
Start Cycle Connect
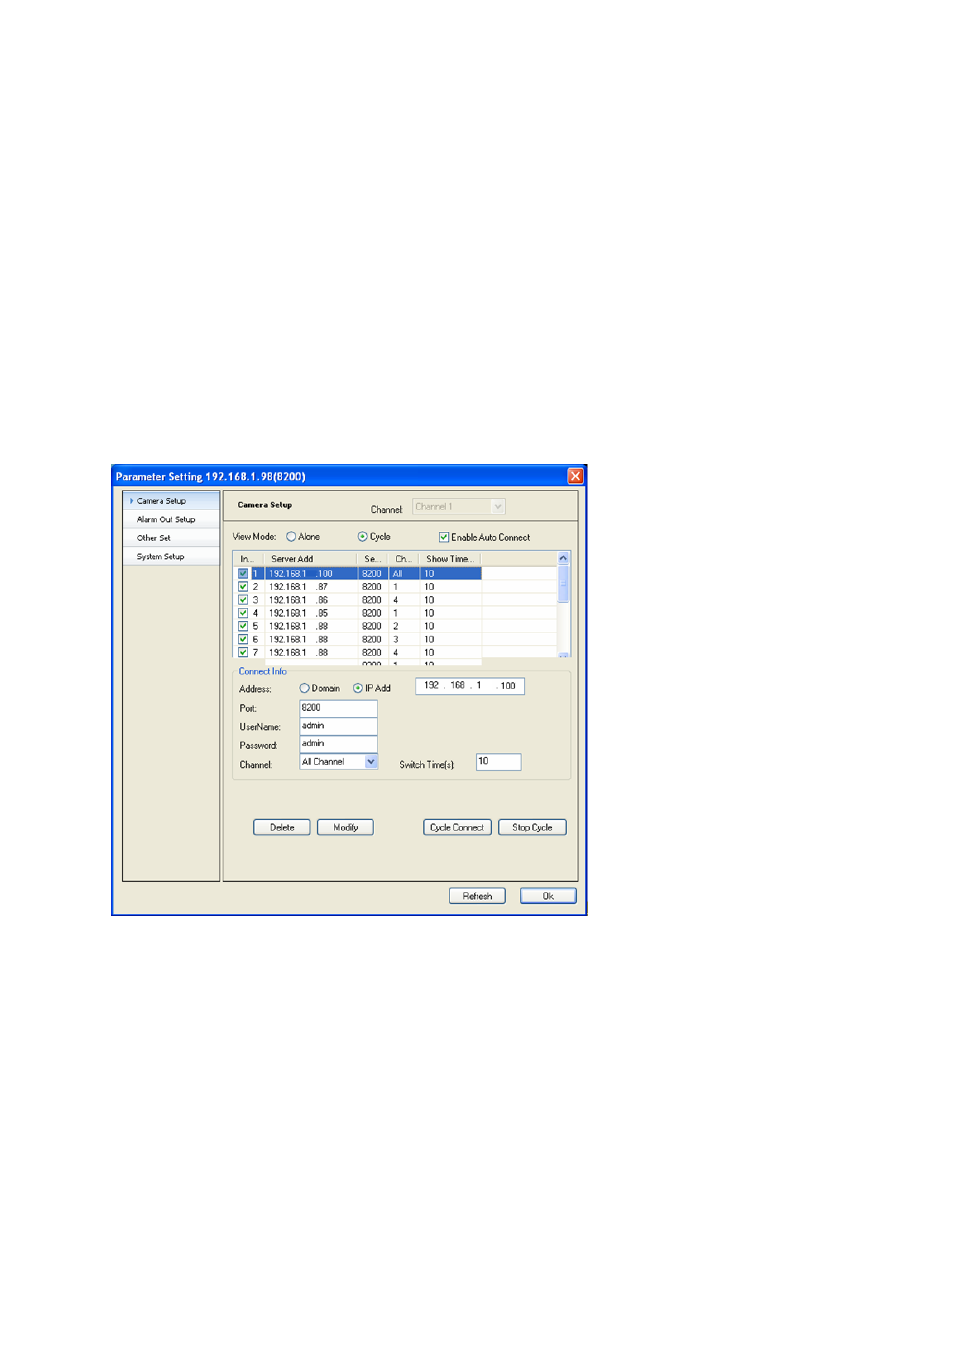tap(457, 827)
